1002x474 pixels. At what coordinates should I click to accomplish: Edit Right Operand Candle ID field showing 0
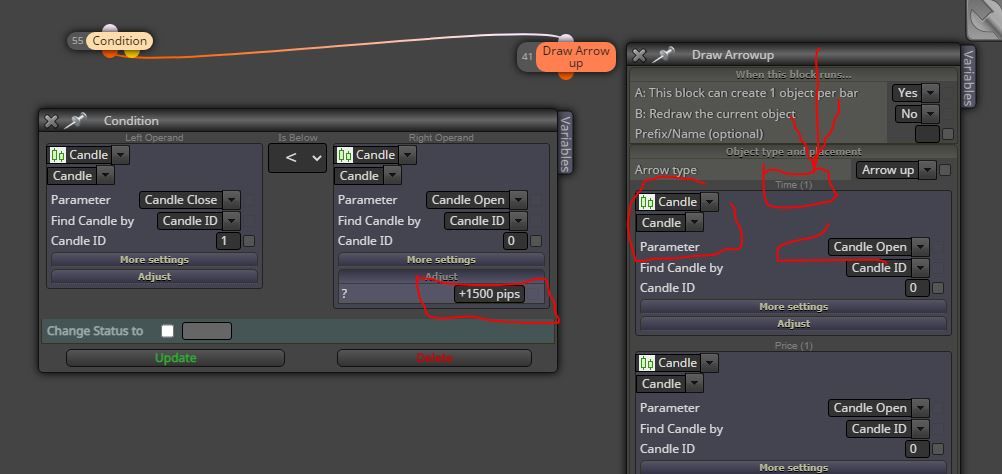(516, 241)
